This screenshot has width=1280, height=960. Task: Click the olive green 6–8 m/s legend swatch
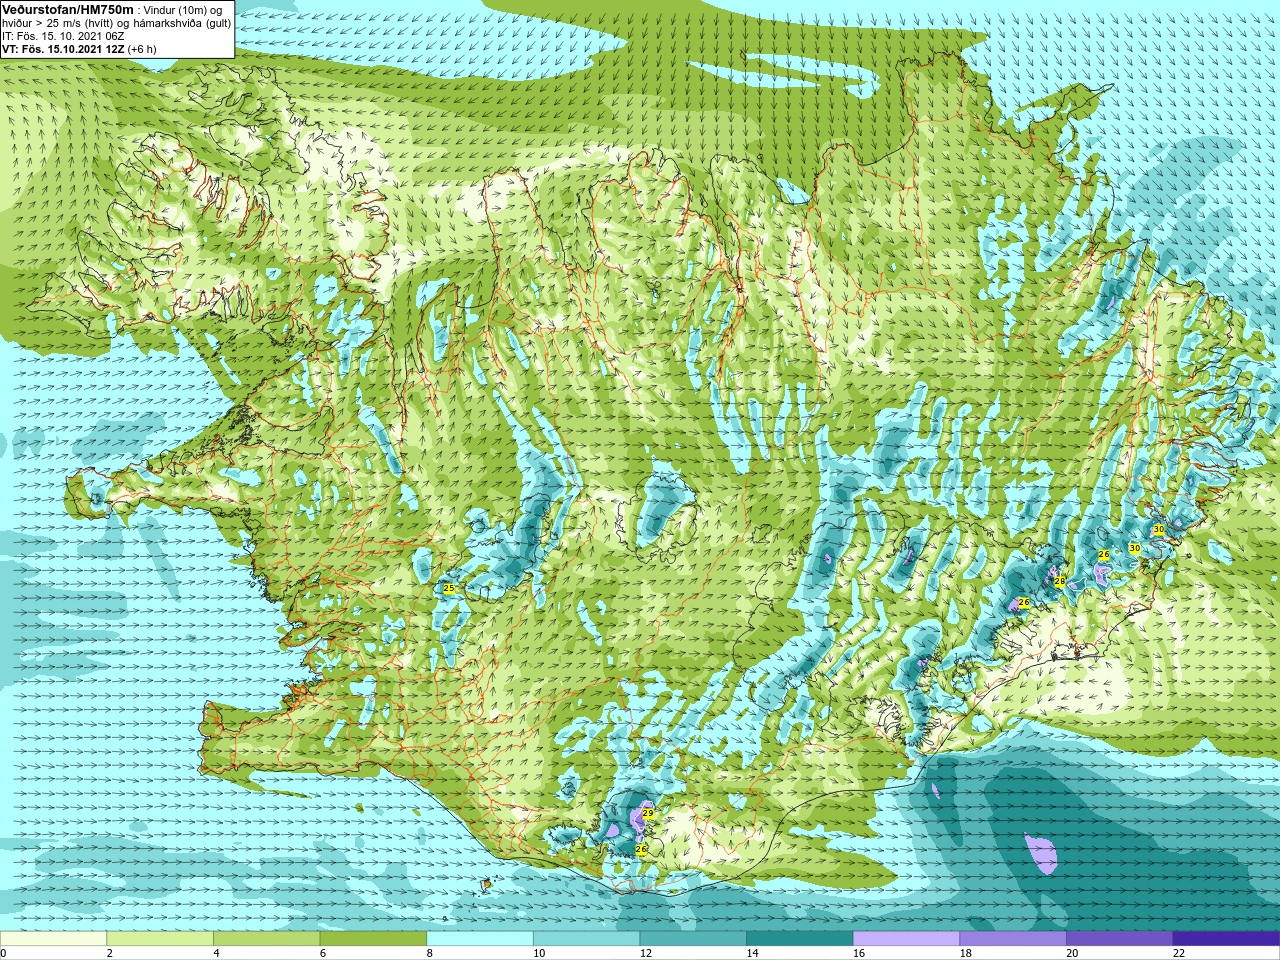click(x=373, y=939)
